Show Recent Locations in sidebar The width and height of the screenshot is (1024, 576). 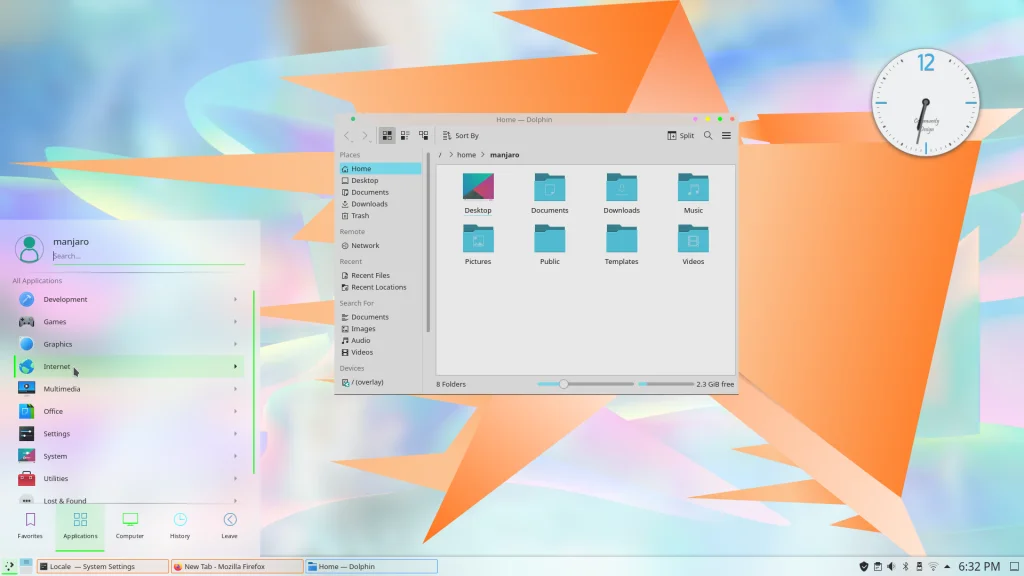coord(380,287)
